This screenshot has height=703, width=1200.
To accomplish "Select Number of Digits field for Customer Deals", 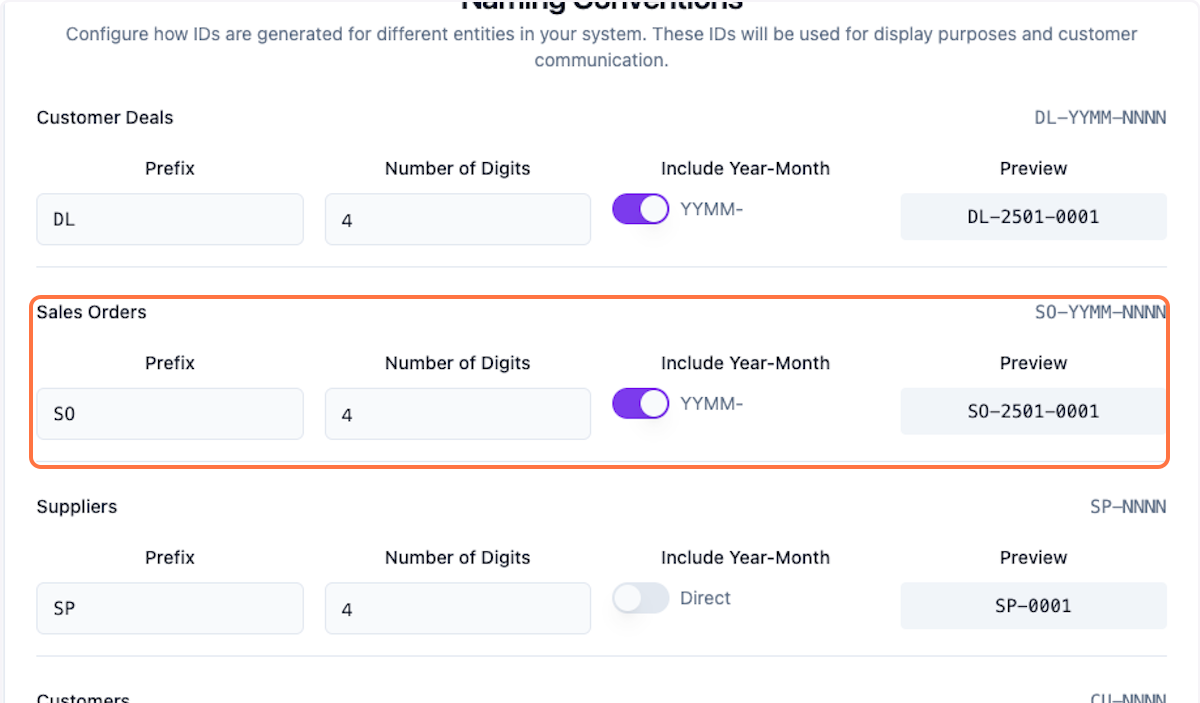I will click(457, 219).
